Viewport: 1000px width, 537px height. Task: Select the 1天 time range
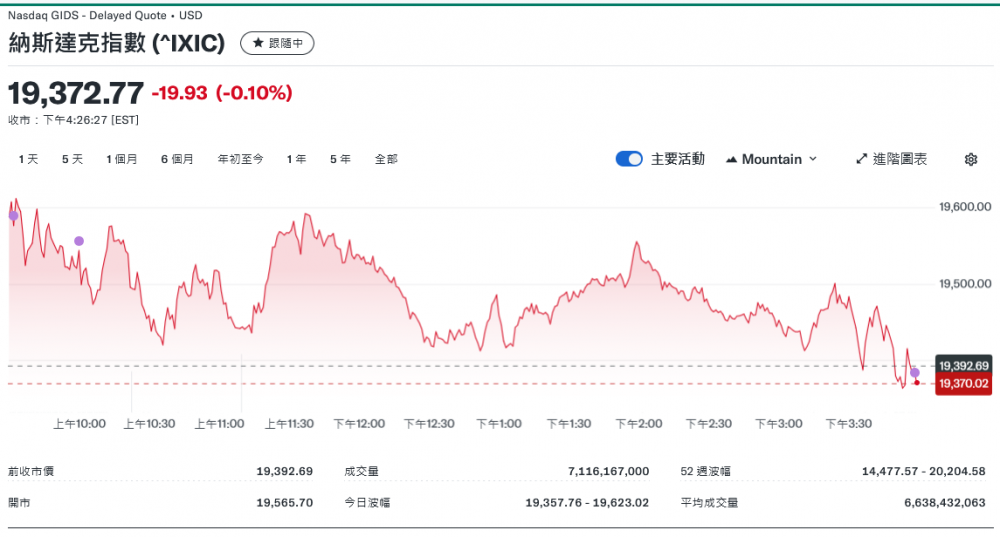tap(28, 159)
